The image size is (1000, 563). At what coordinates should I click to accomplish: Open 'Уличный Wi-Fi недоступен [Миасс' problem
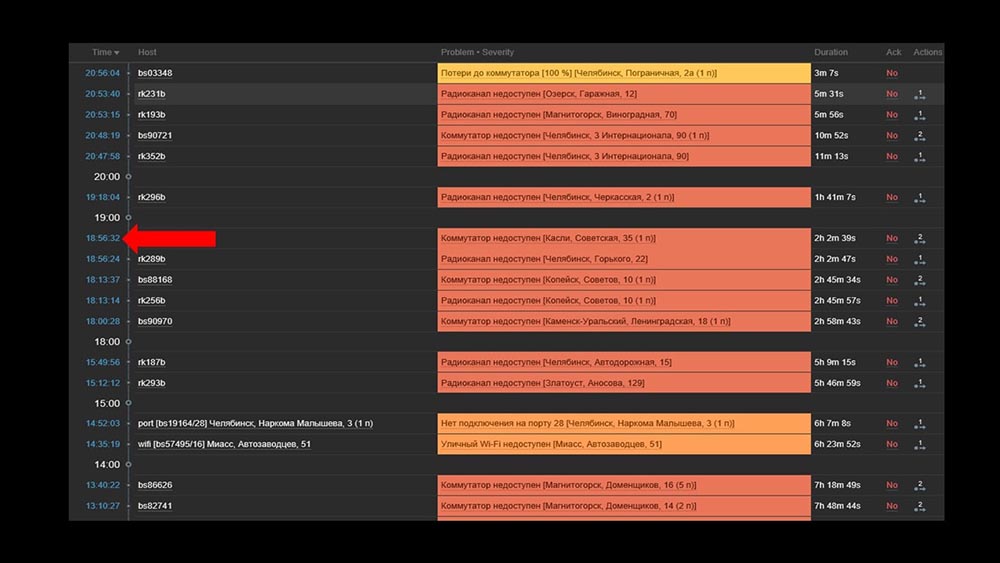[551, 444]
